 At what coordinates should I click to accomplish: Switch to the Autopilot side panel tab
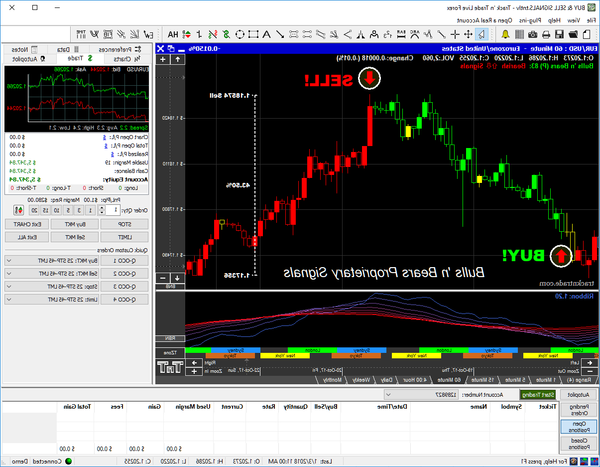(29, 59)
